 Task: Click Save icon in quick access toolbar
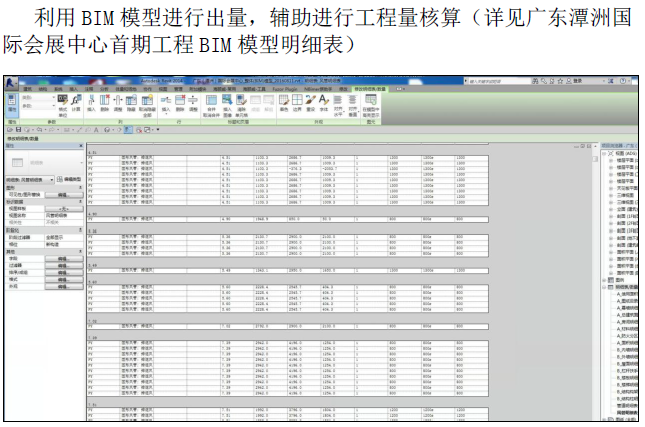[x=18, y=130]
